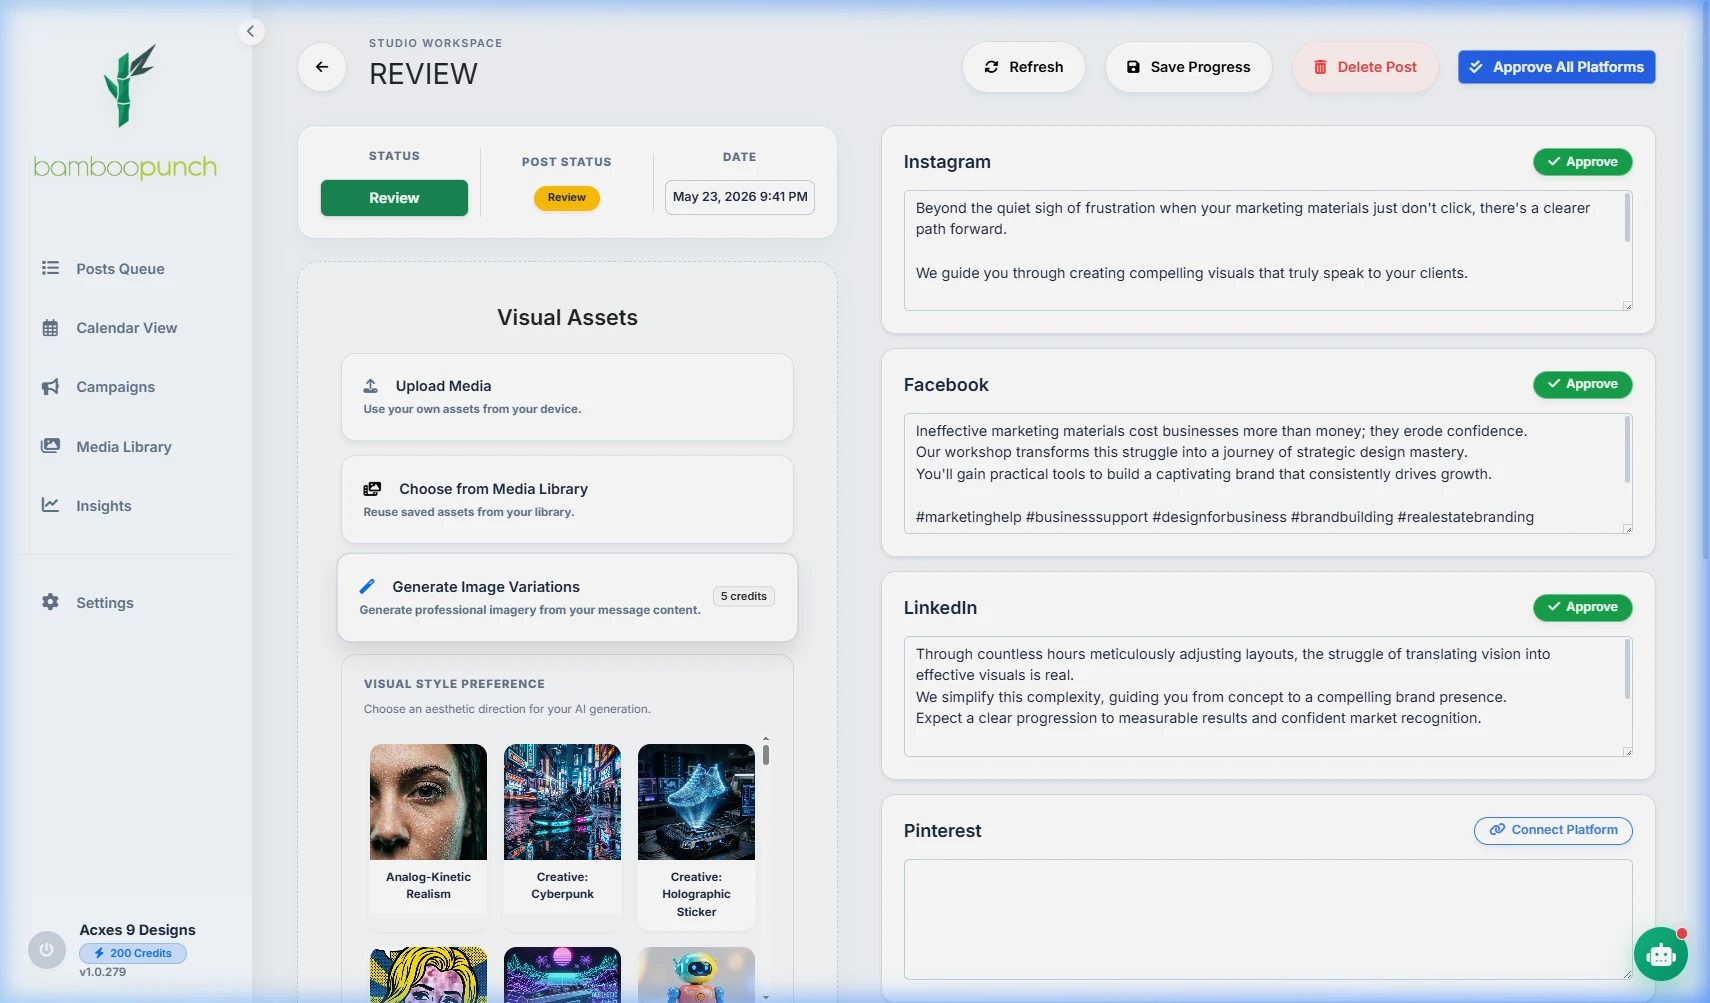This screenshot has height=1003, width=1710.
Task: Click the Refresh circular arrows icon
Action: click(x=991, y=67)
